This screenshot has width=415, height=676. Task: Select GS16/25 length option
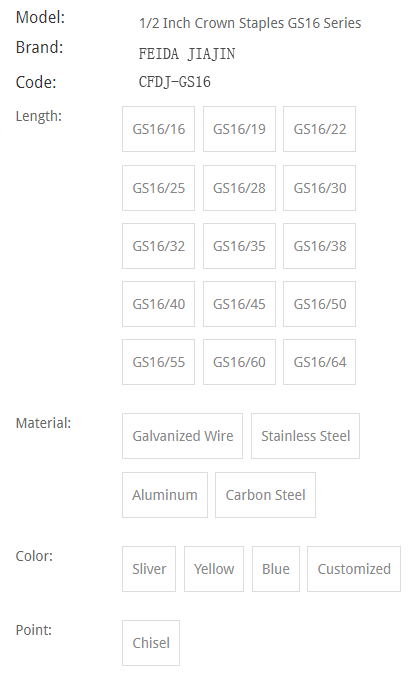click(x=158, y=188)
